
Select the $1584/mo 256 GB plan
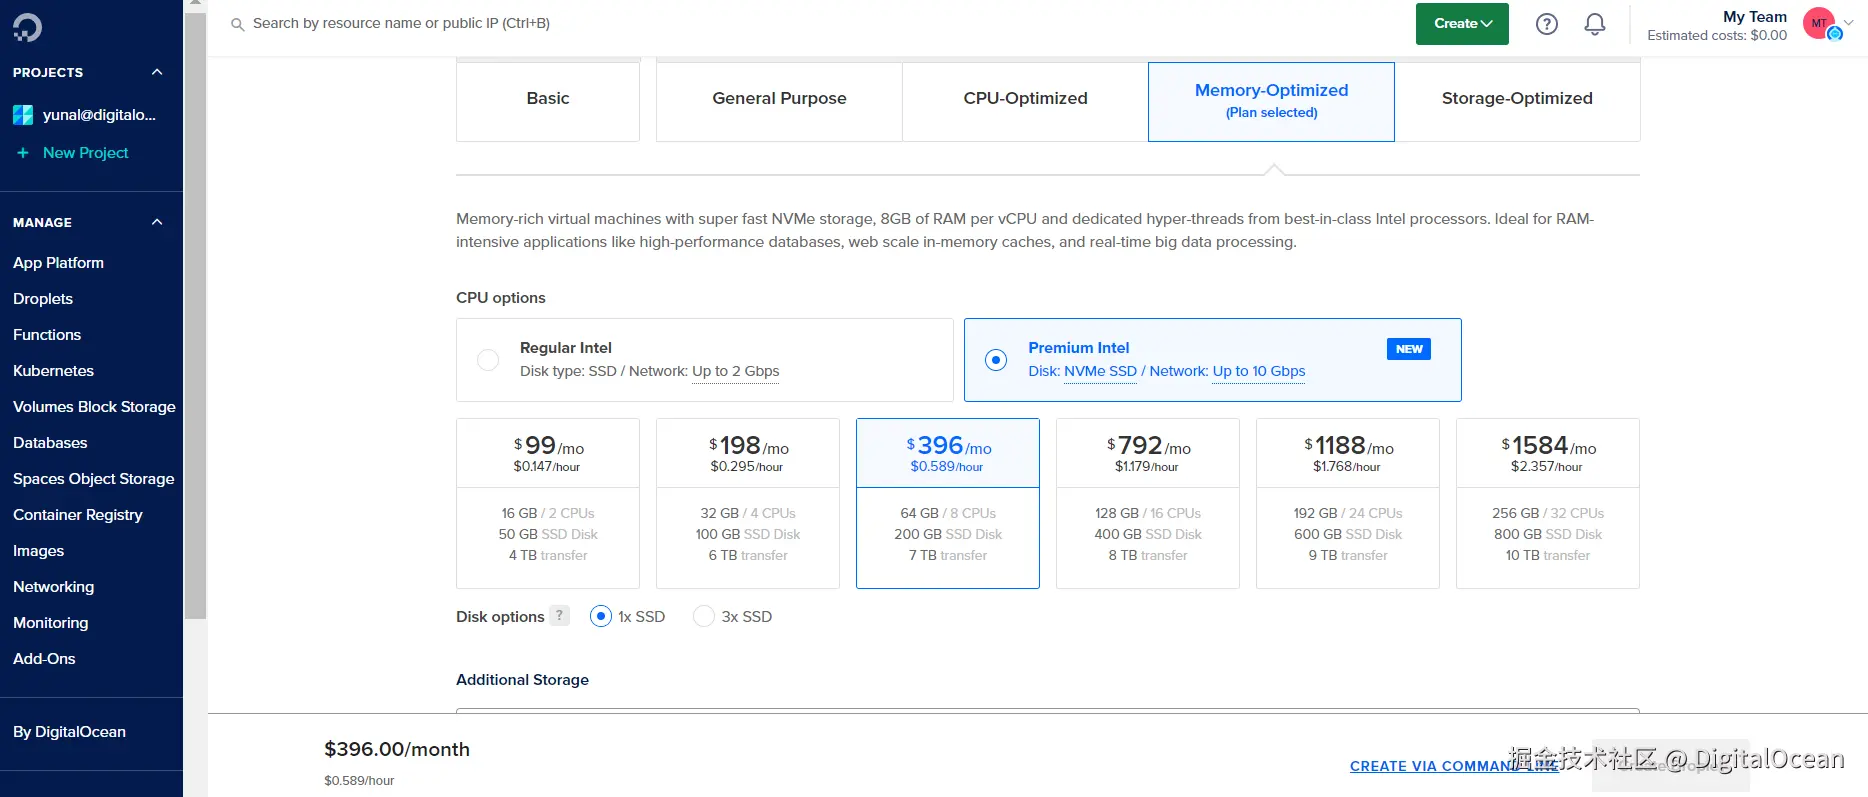point(1548,503)
